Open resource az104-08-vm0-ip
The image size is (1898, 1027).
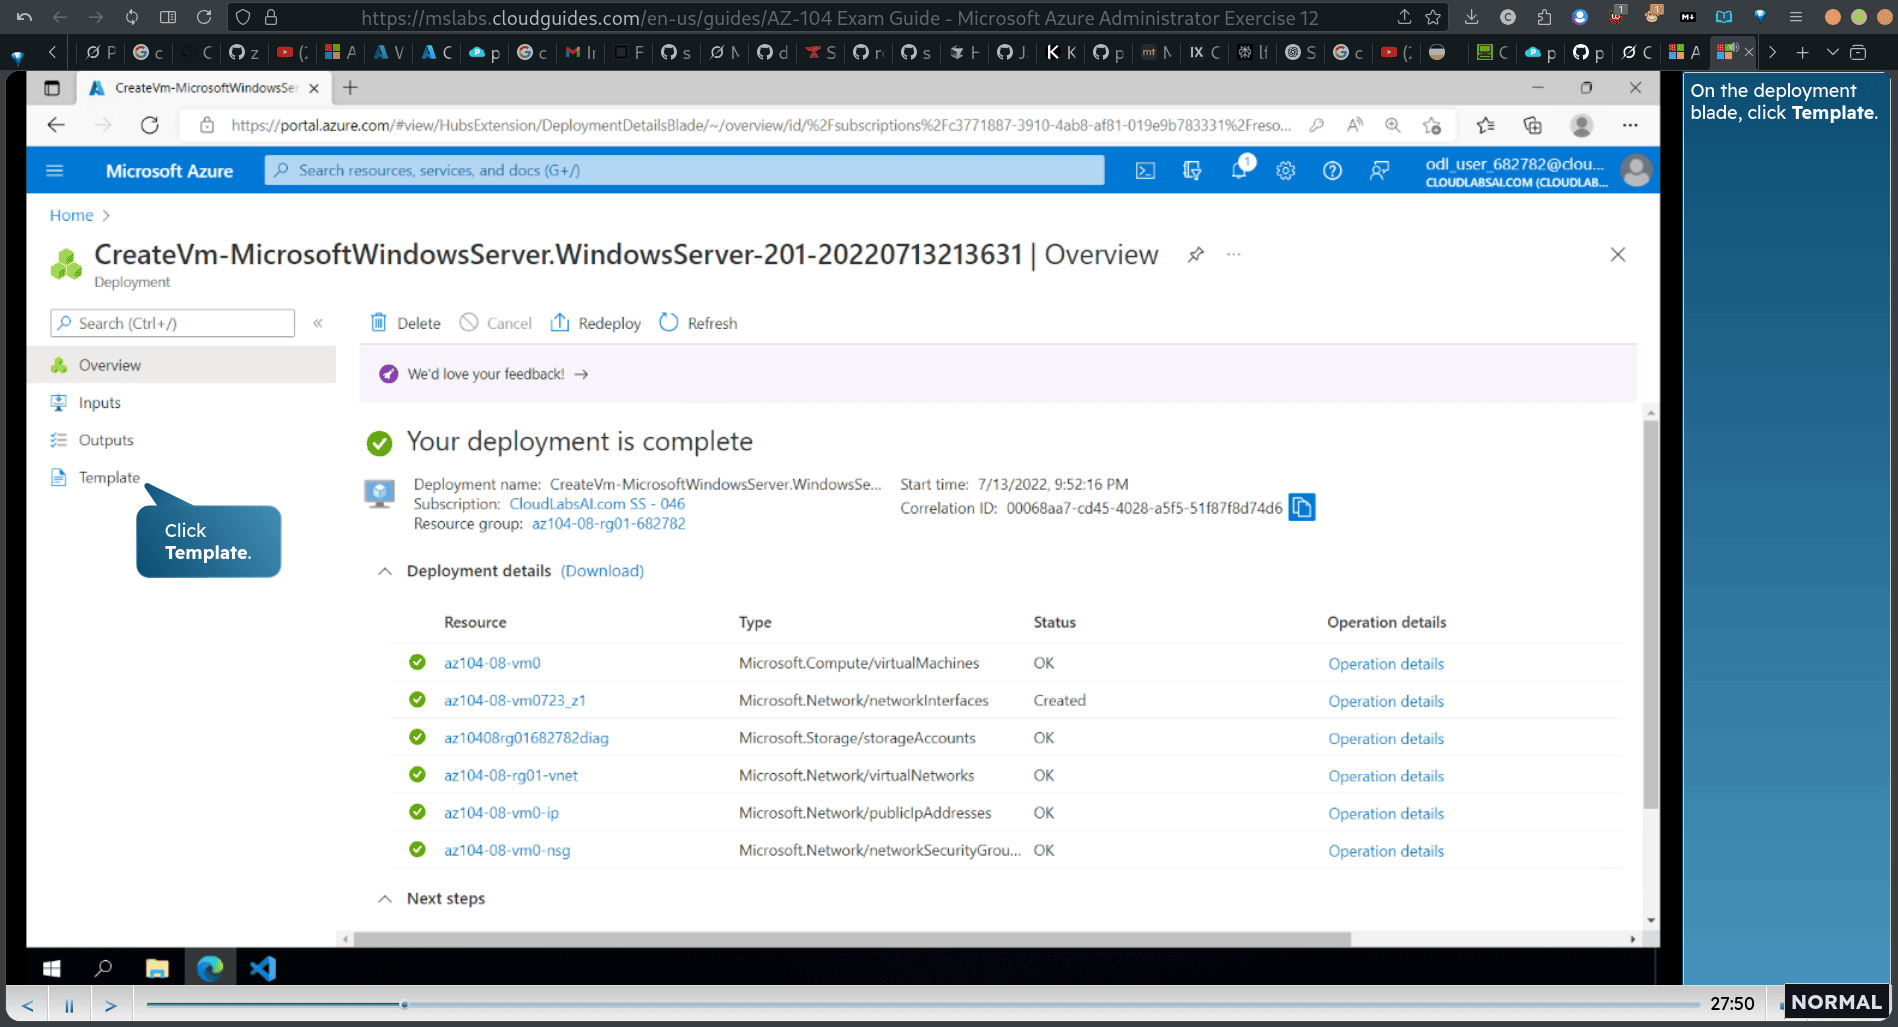click(501, 813)
